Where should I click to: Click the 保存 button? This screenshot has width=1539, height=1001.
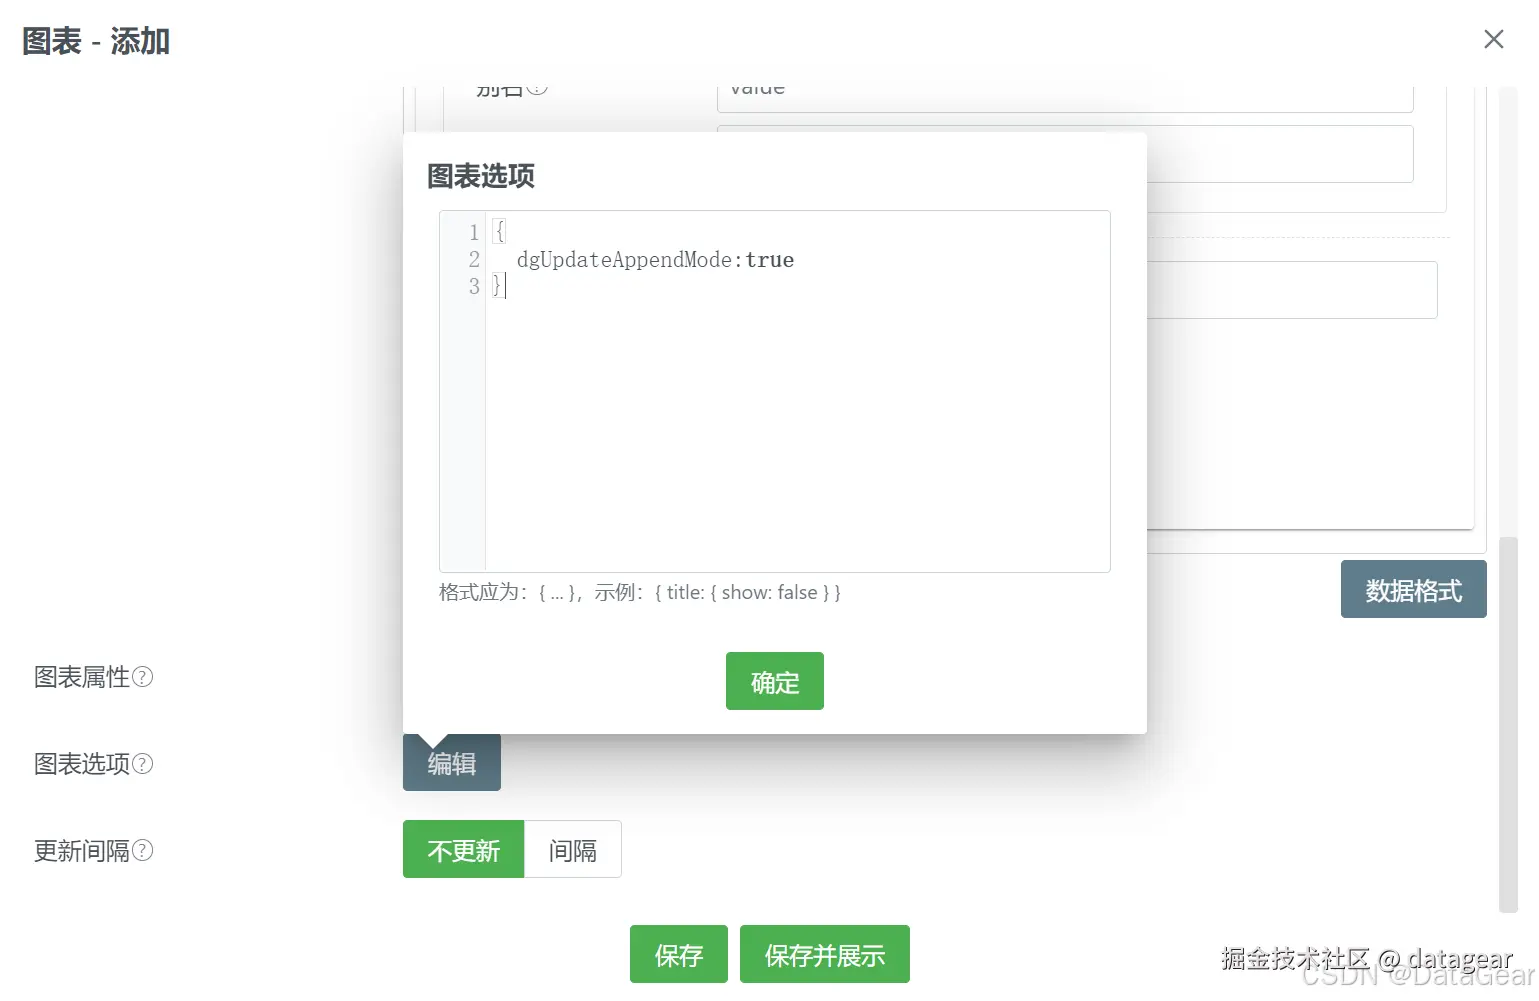(678, 954)
